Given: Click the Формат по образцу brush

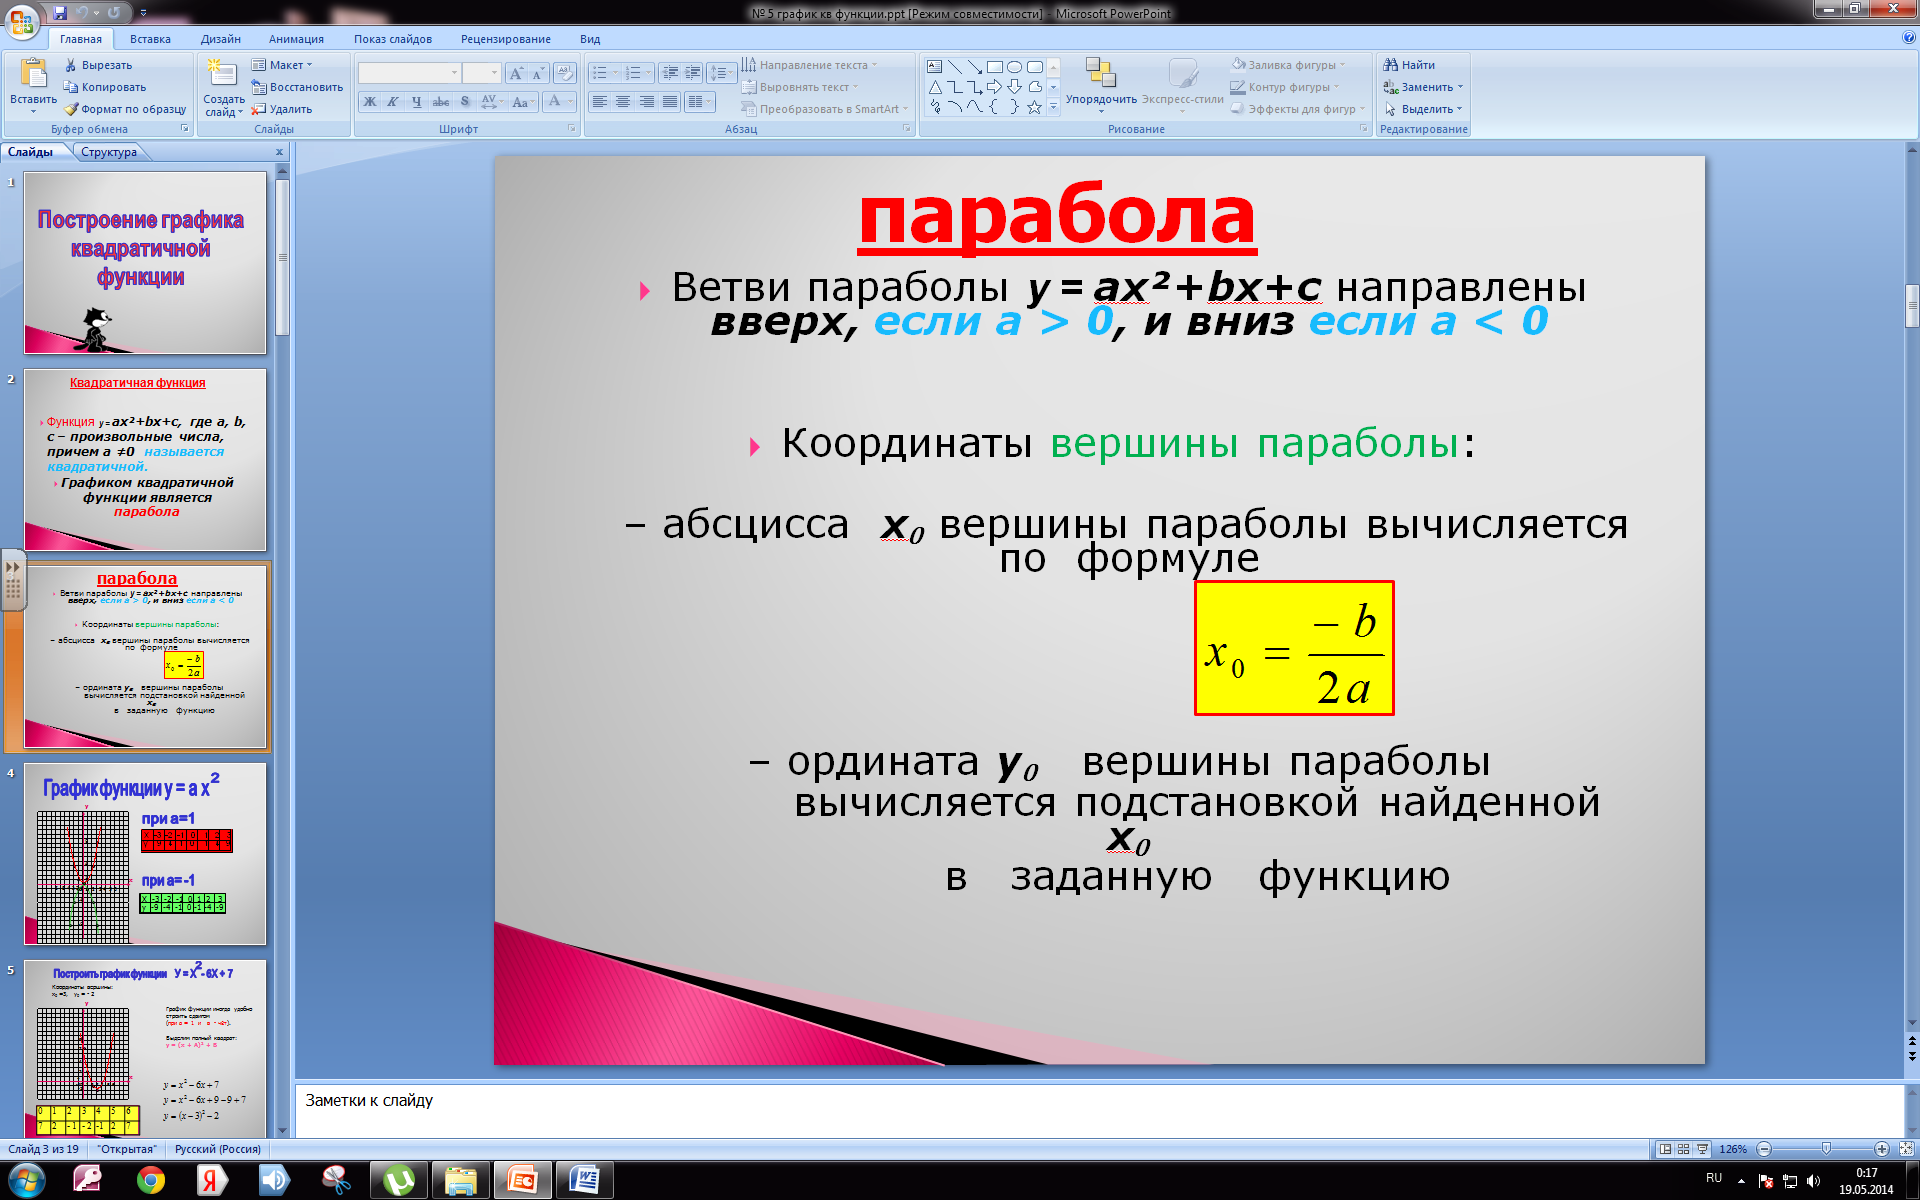Looking at the screenshot, I should pos(71,109).
